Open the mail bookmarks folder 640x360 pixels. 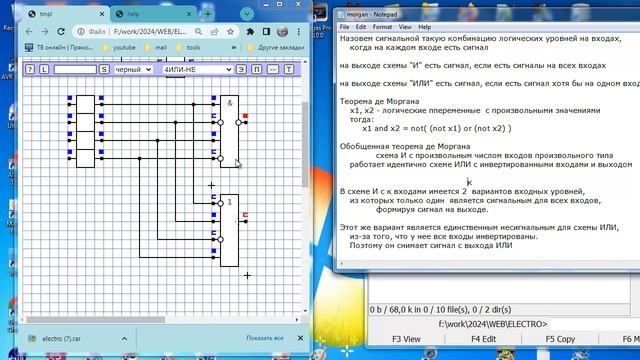(156, 47)
